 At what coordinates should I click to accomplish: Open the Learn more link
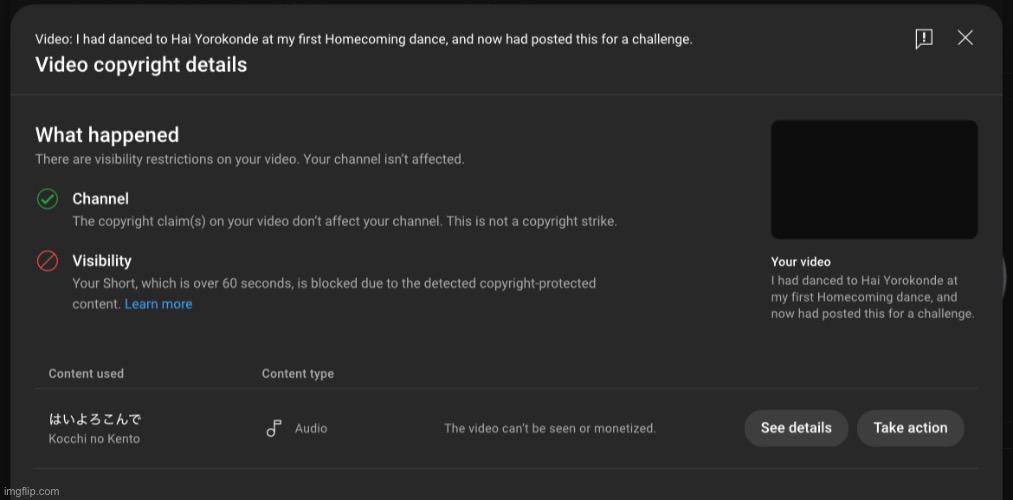[x=158, y=304]
